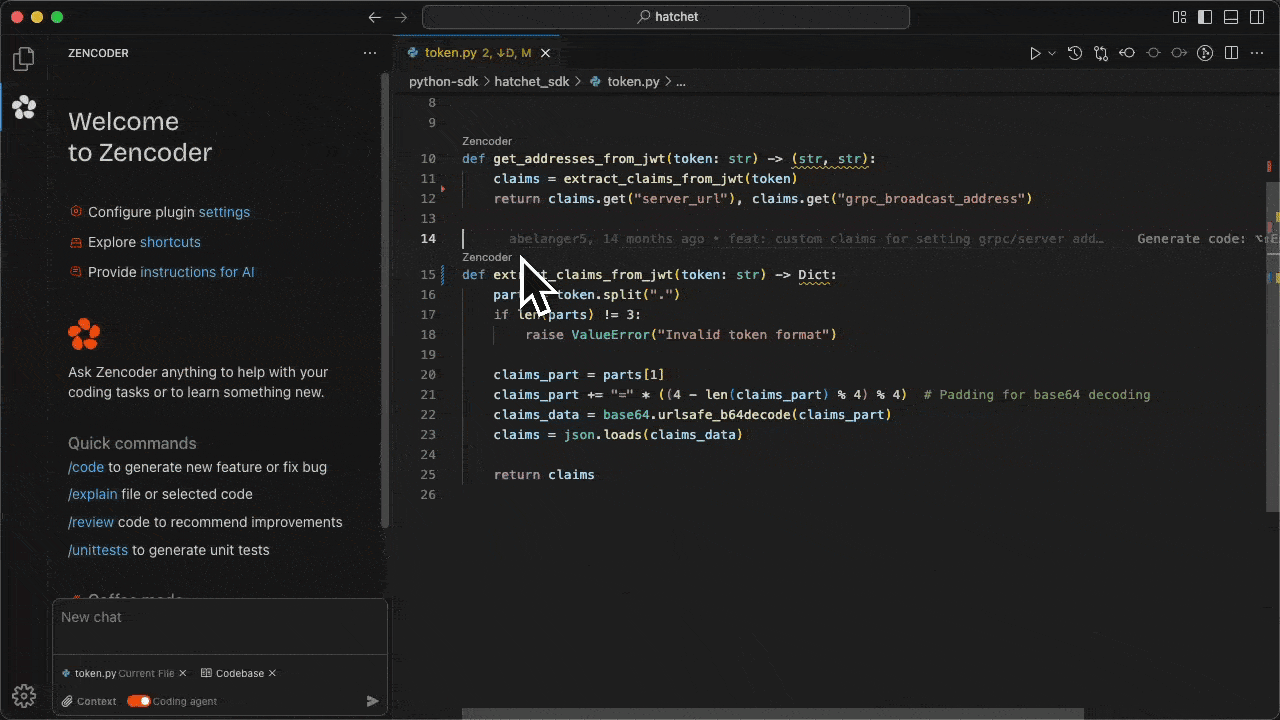The image size is (1280, 720).
Task: Remove token.py Current File chip
Action: click(x=184, y=673)
